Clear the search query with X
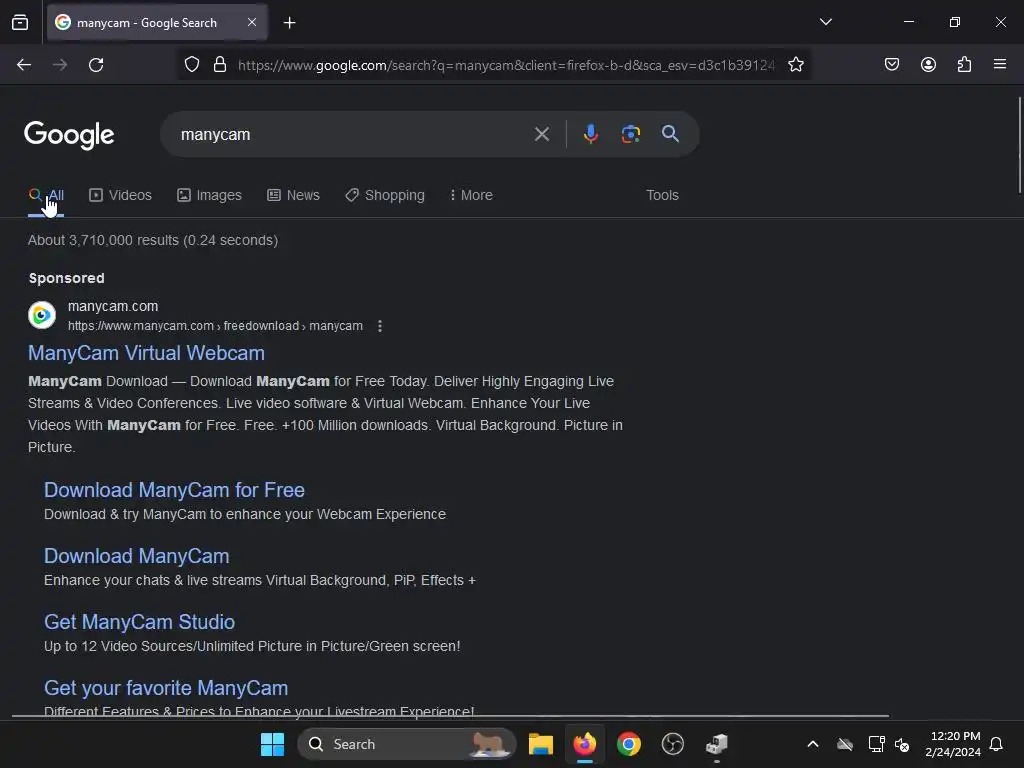The image size is (1024, 768). coord(541,135)
